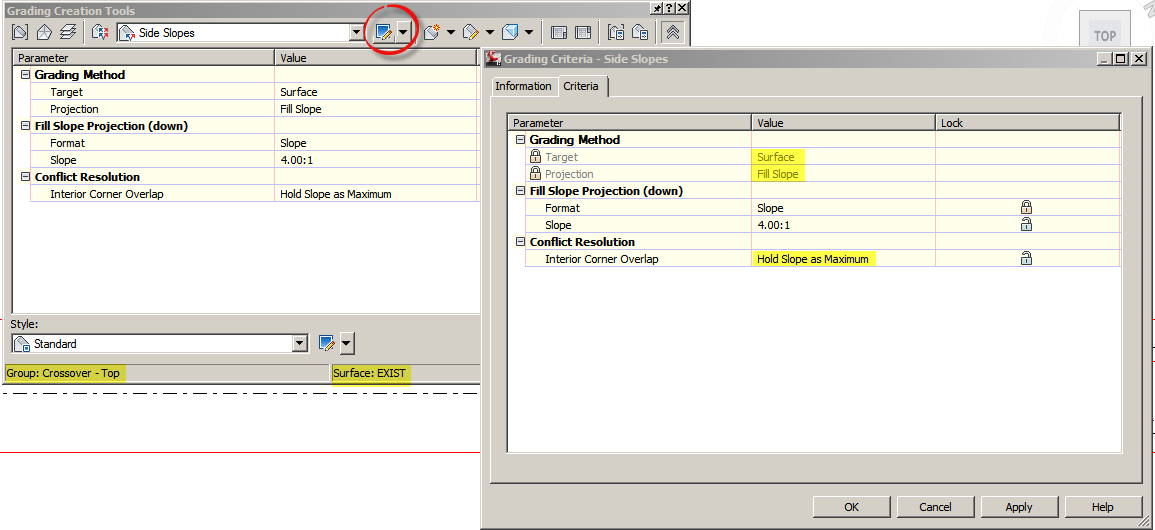This screenshot has width=1155, height=530.
Task: Collapse Fill Slope Projection in Creation Tools panel
Action: point(26,126)
